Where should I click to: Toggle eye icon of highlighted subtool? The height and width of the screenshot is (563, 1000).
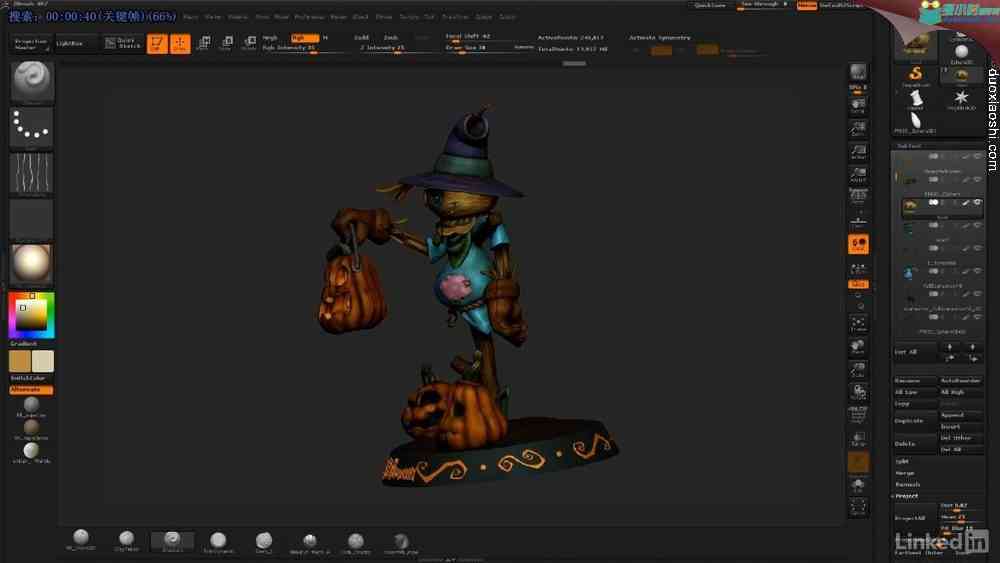point(977,202)
